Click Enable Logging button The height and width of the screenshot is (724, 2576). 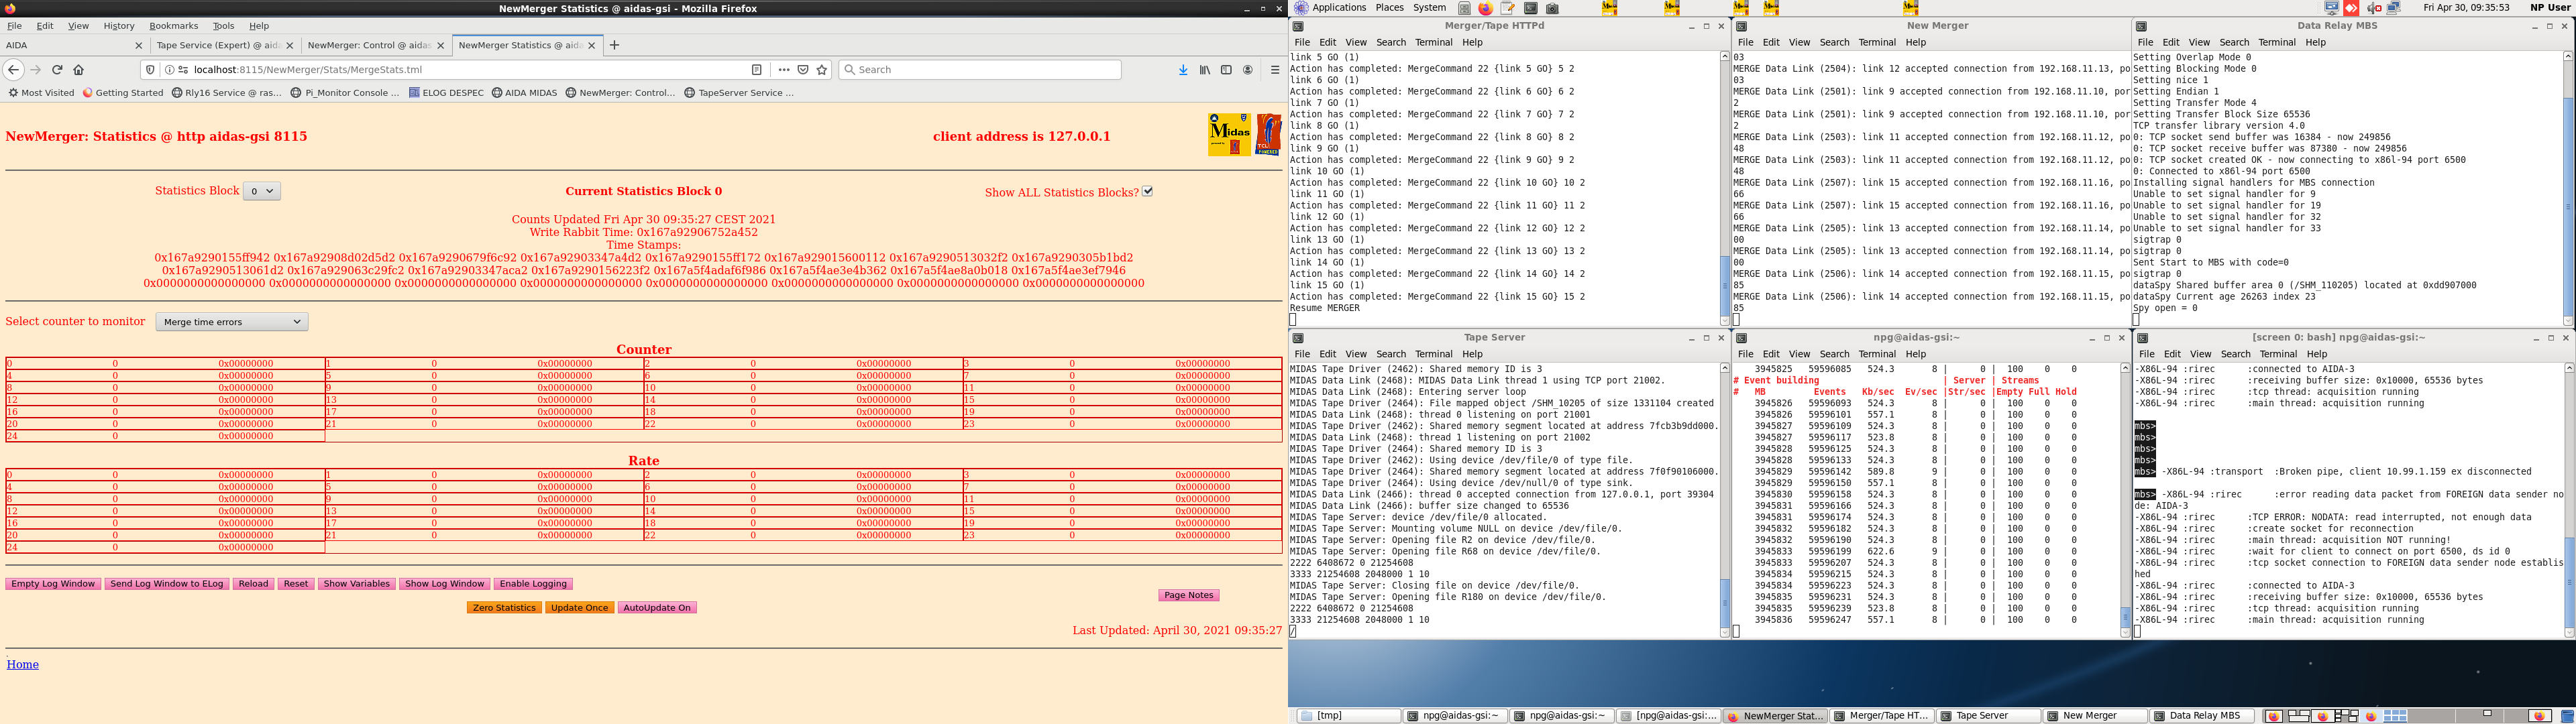point(533,584)
